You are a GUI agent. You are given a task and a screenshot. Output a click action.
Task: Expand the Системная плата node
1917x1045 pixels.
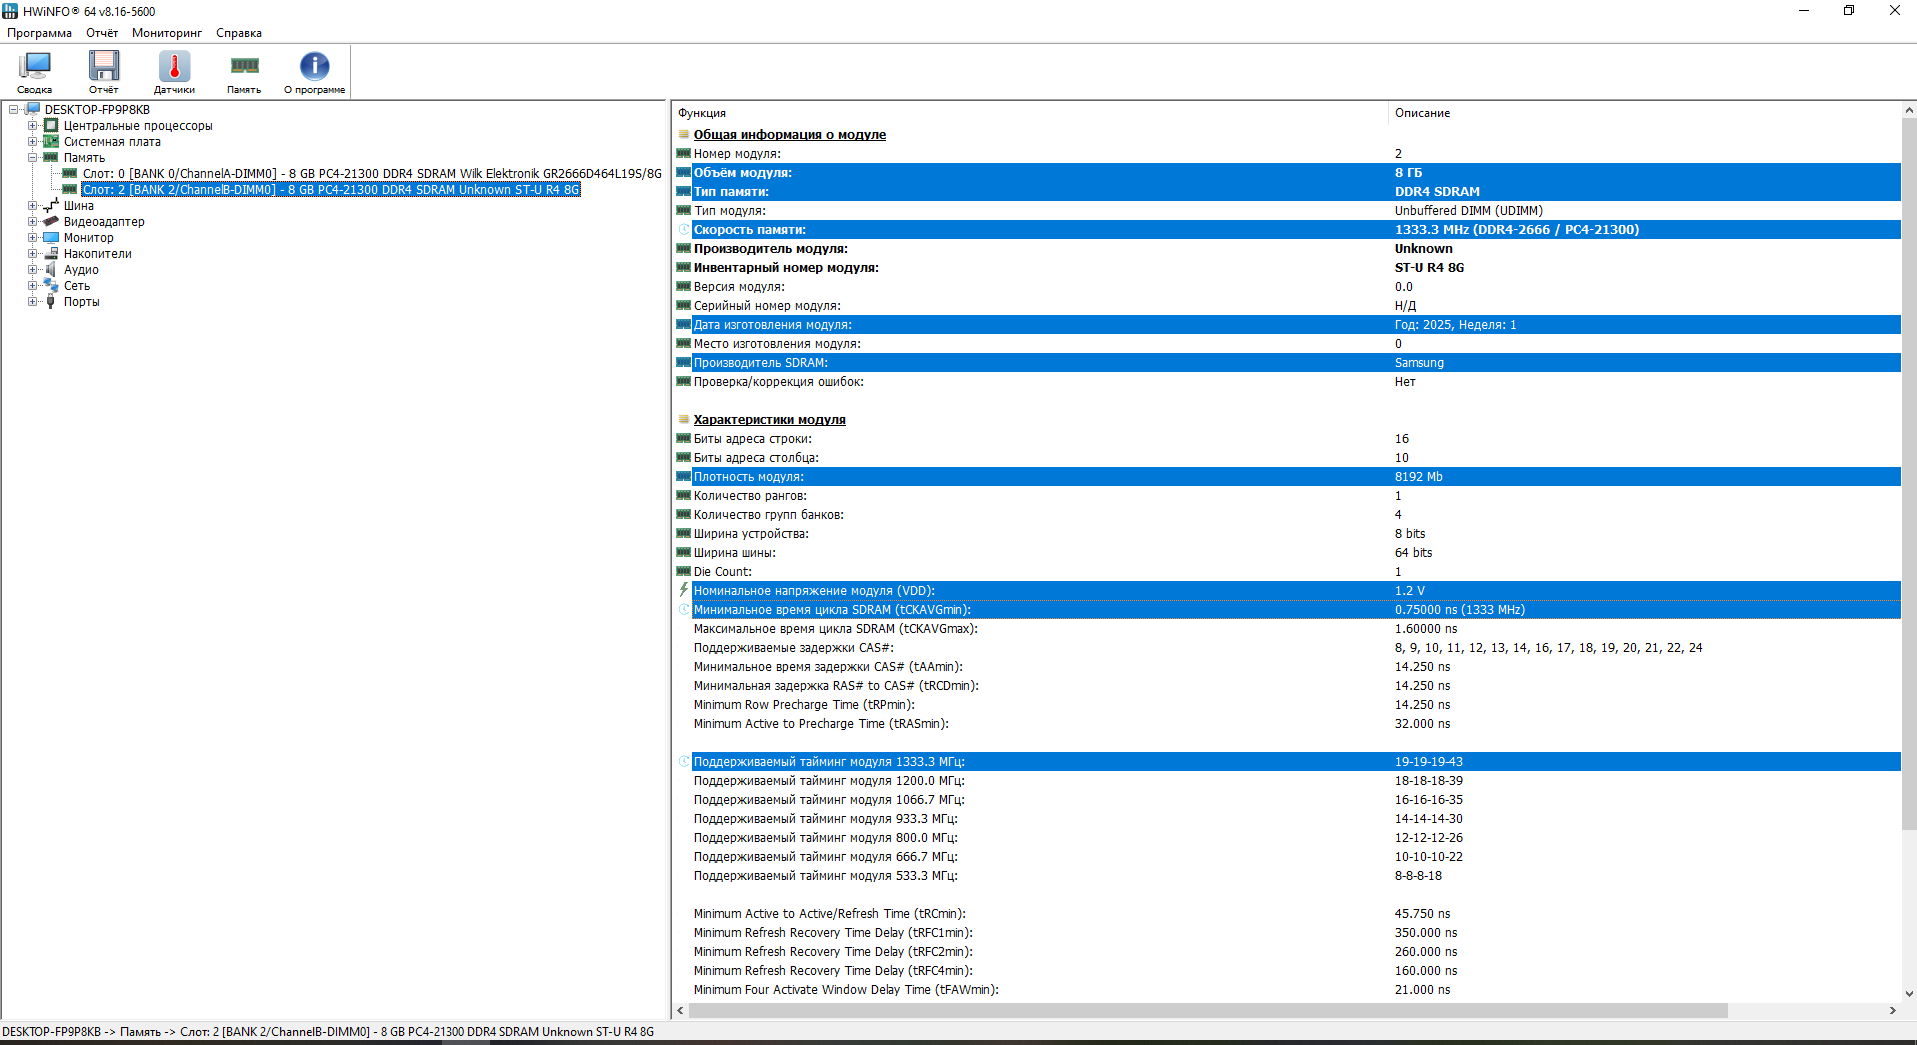tap(33, 141)
